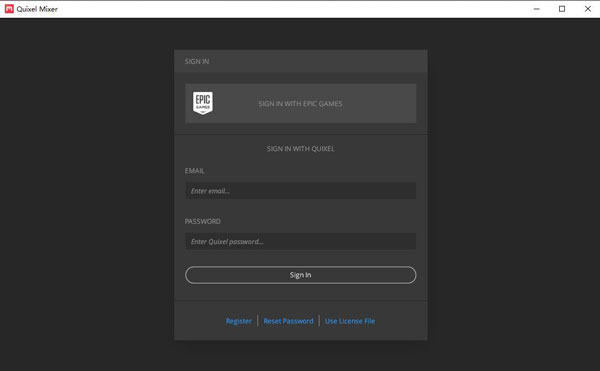This screenshot has height=371, width=600.
Task: Click the SIGN IN panel header
Action: (300, 61)
